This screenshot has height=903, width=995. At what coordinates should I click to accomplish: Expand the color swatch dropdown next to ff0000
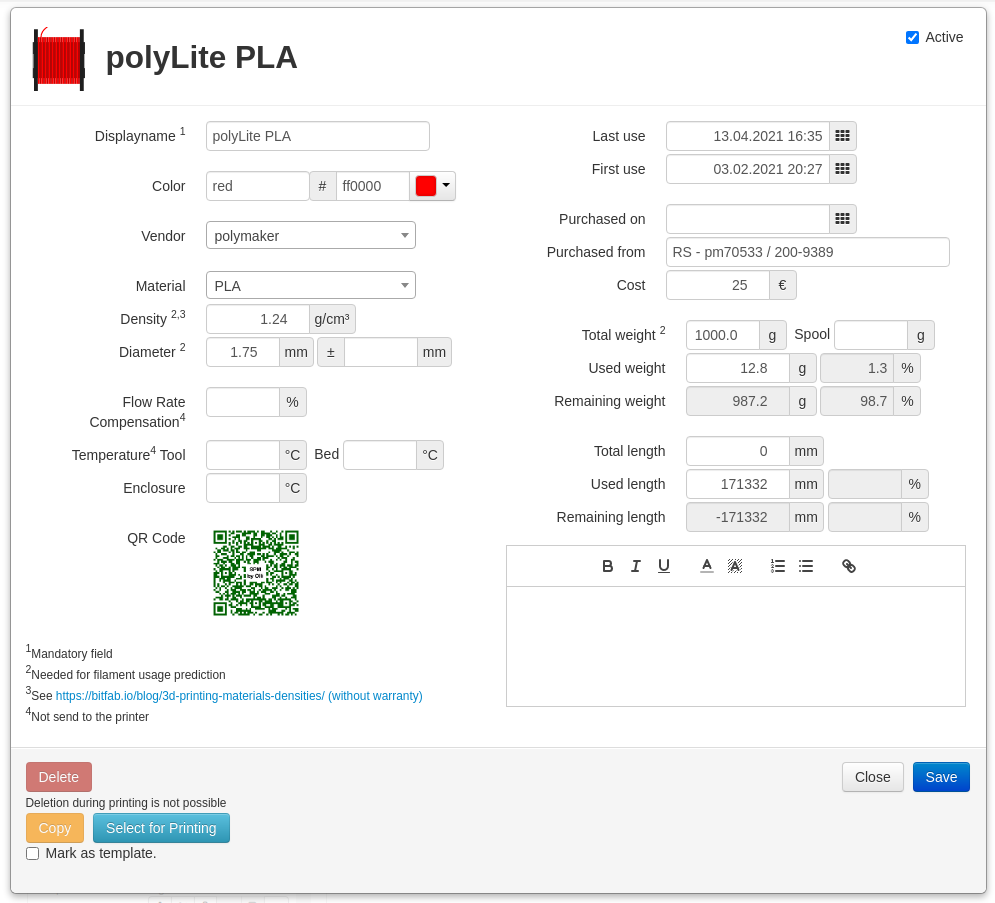coord(446,186)
